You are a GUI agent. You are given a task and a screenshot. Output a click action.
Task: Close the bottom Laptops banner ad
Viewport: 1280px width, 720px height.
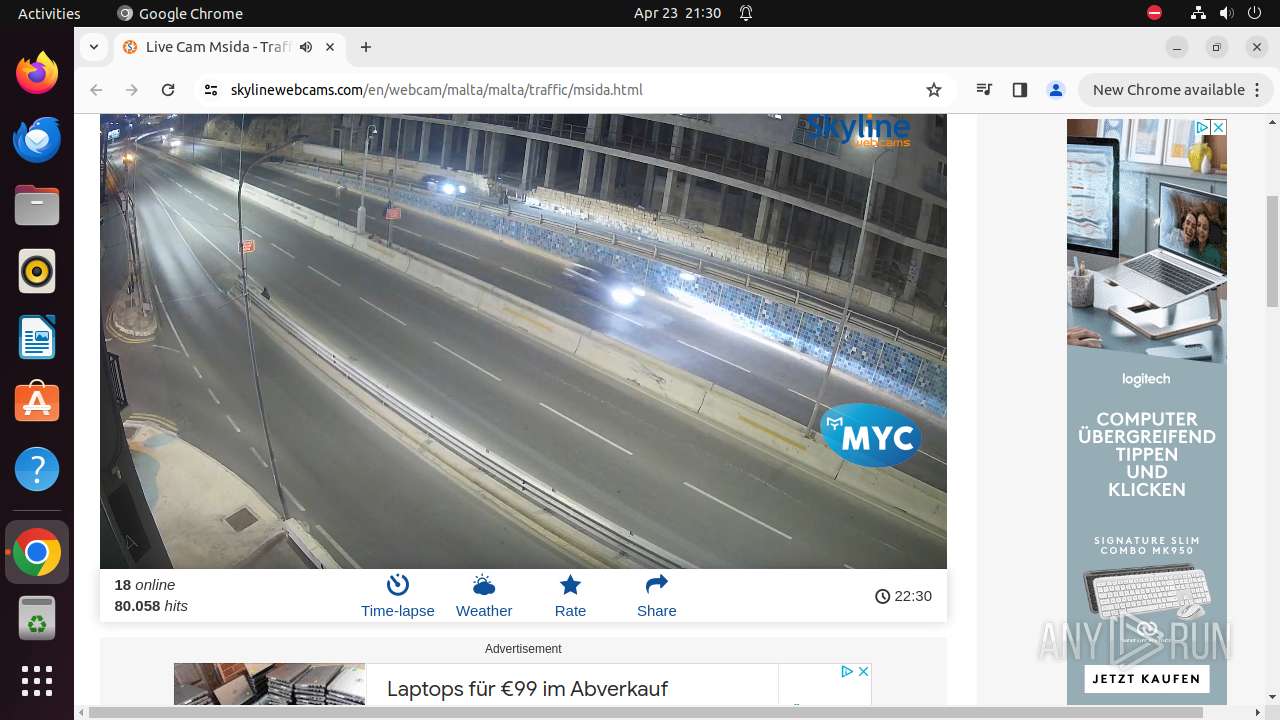[864, 671]
